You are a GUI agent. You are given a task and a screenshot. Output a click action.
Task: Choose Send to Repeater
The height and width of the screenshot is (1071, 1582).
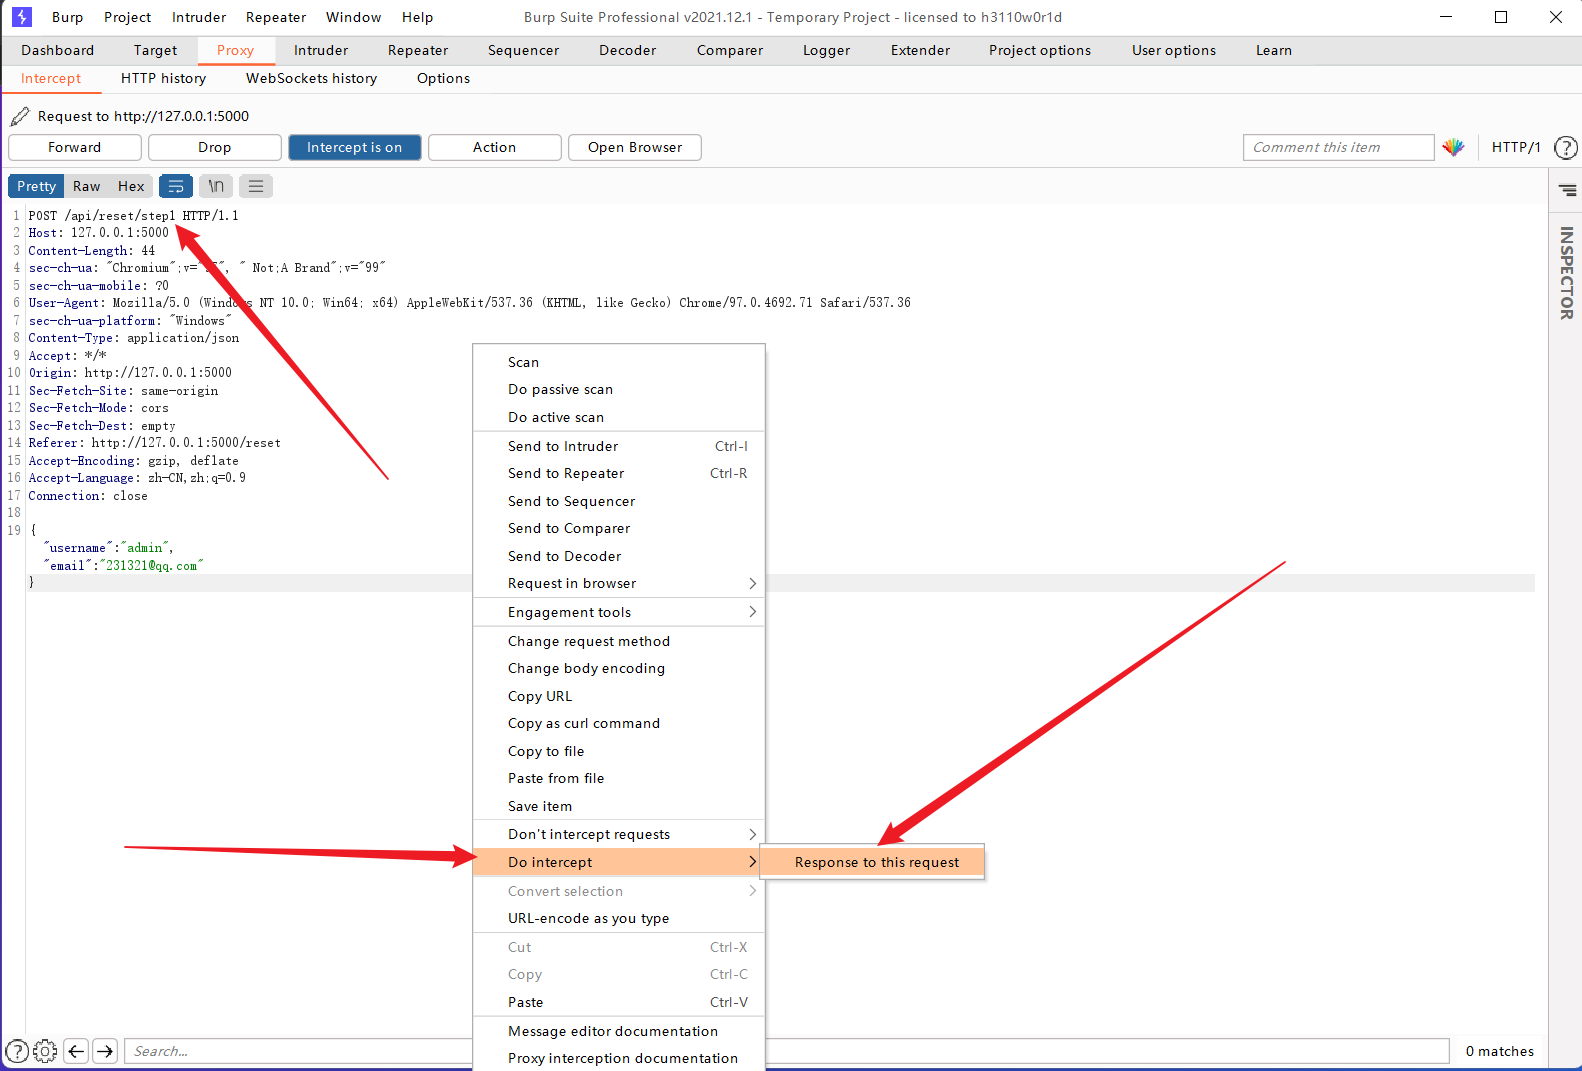pos(619,473)
